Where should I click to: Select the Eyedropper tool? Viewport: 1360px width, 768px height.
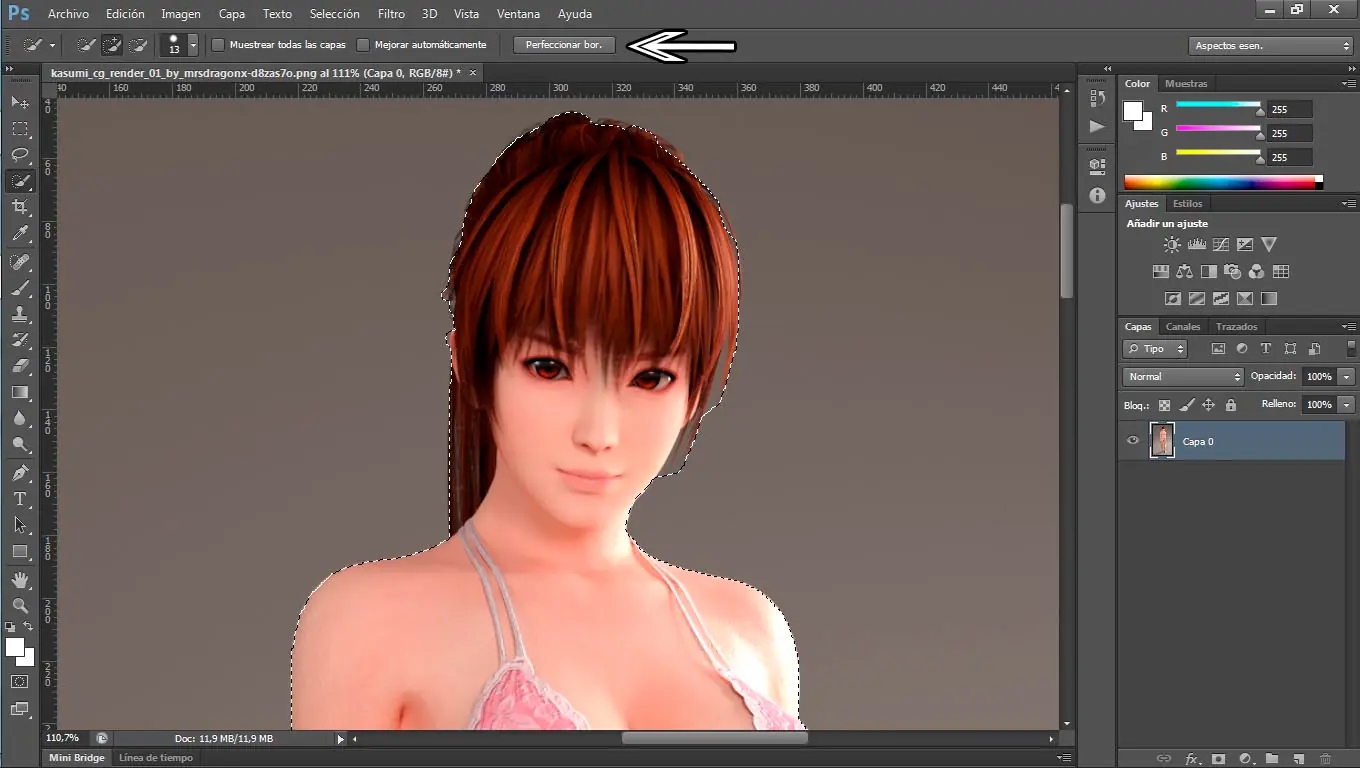pos(20,233)
